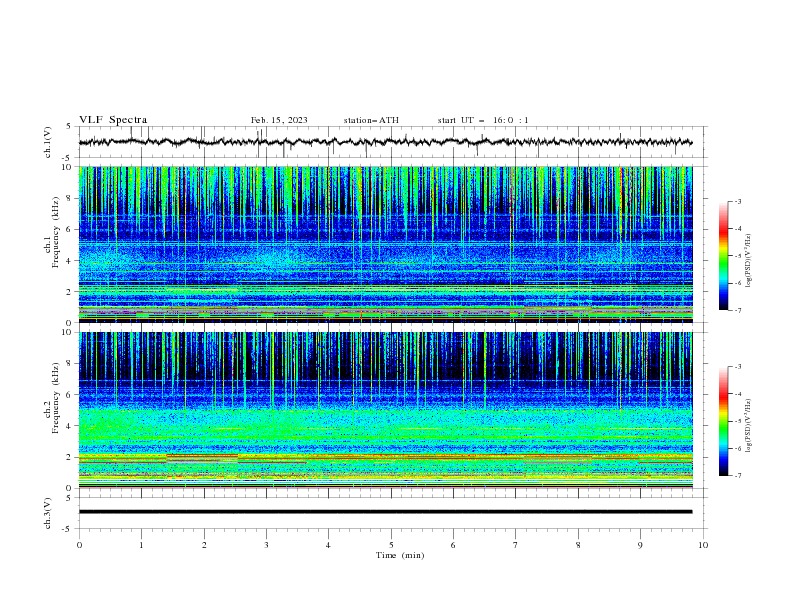Click the "station=ATH" header label
The image size is (792, 612).
pyautogui.click(x=371, y=120)
